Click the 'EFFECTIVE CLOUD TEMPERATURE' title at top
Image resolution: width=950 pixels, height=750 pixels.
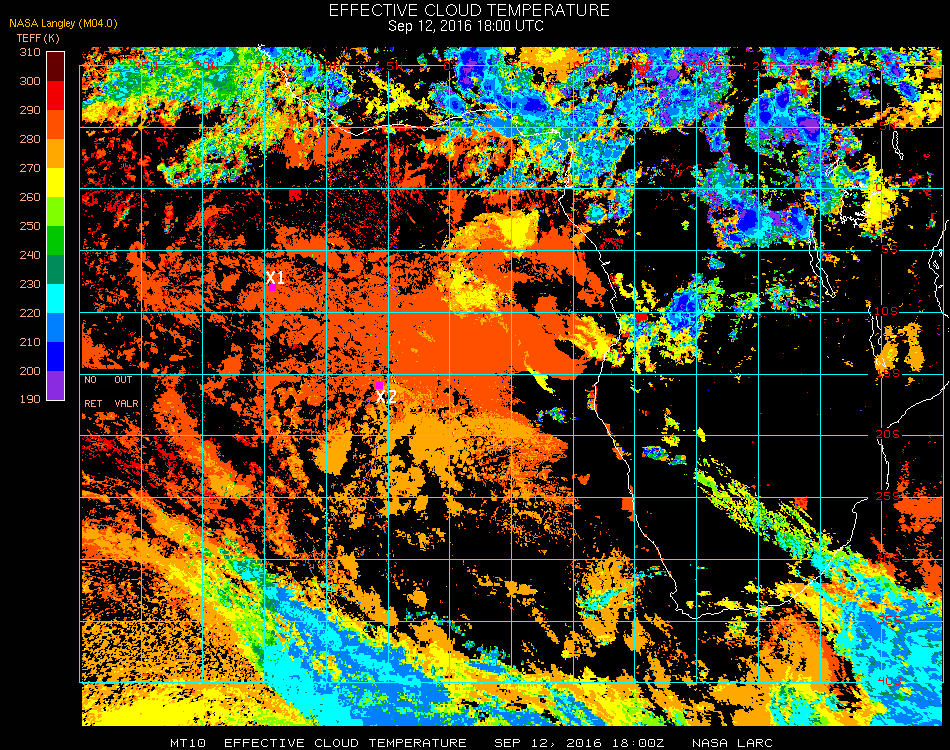click(x=469, y=10)
